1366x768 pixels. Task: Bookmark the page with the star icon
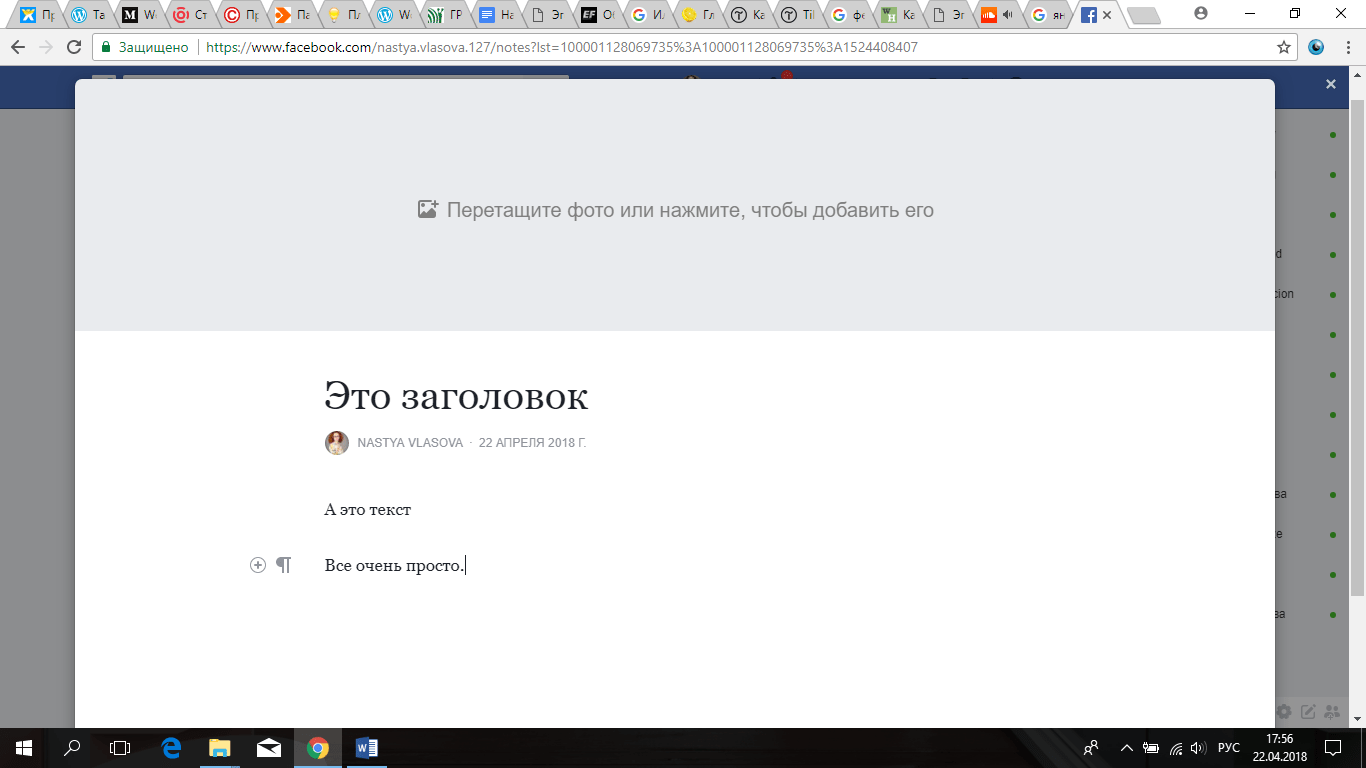tap(1286, 46)
